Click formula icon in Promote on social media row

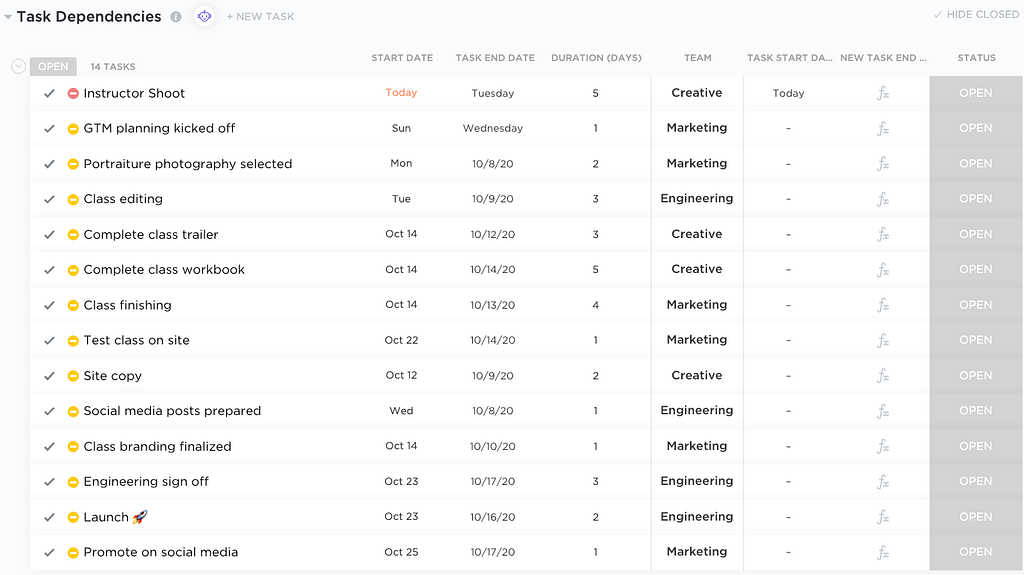click(x=883, y=552)
